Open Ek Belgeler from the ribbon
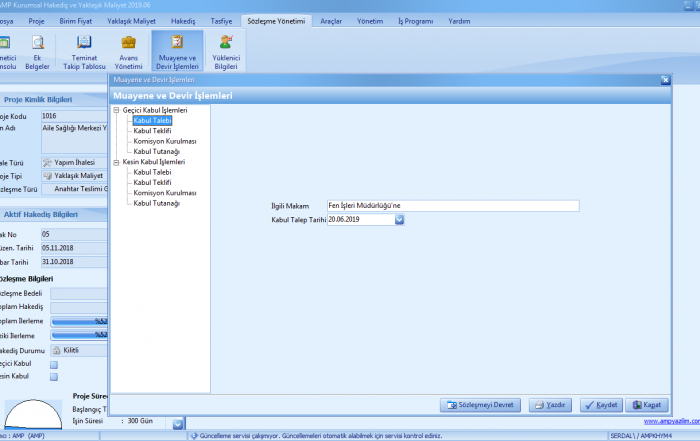Image resolution: width=700 pixels, height=441 pixels. pyautogui.click(x=39, y=51)
